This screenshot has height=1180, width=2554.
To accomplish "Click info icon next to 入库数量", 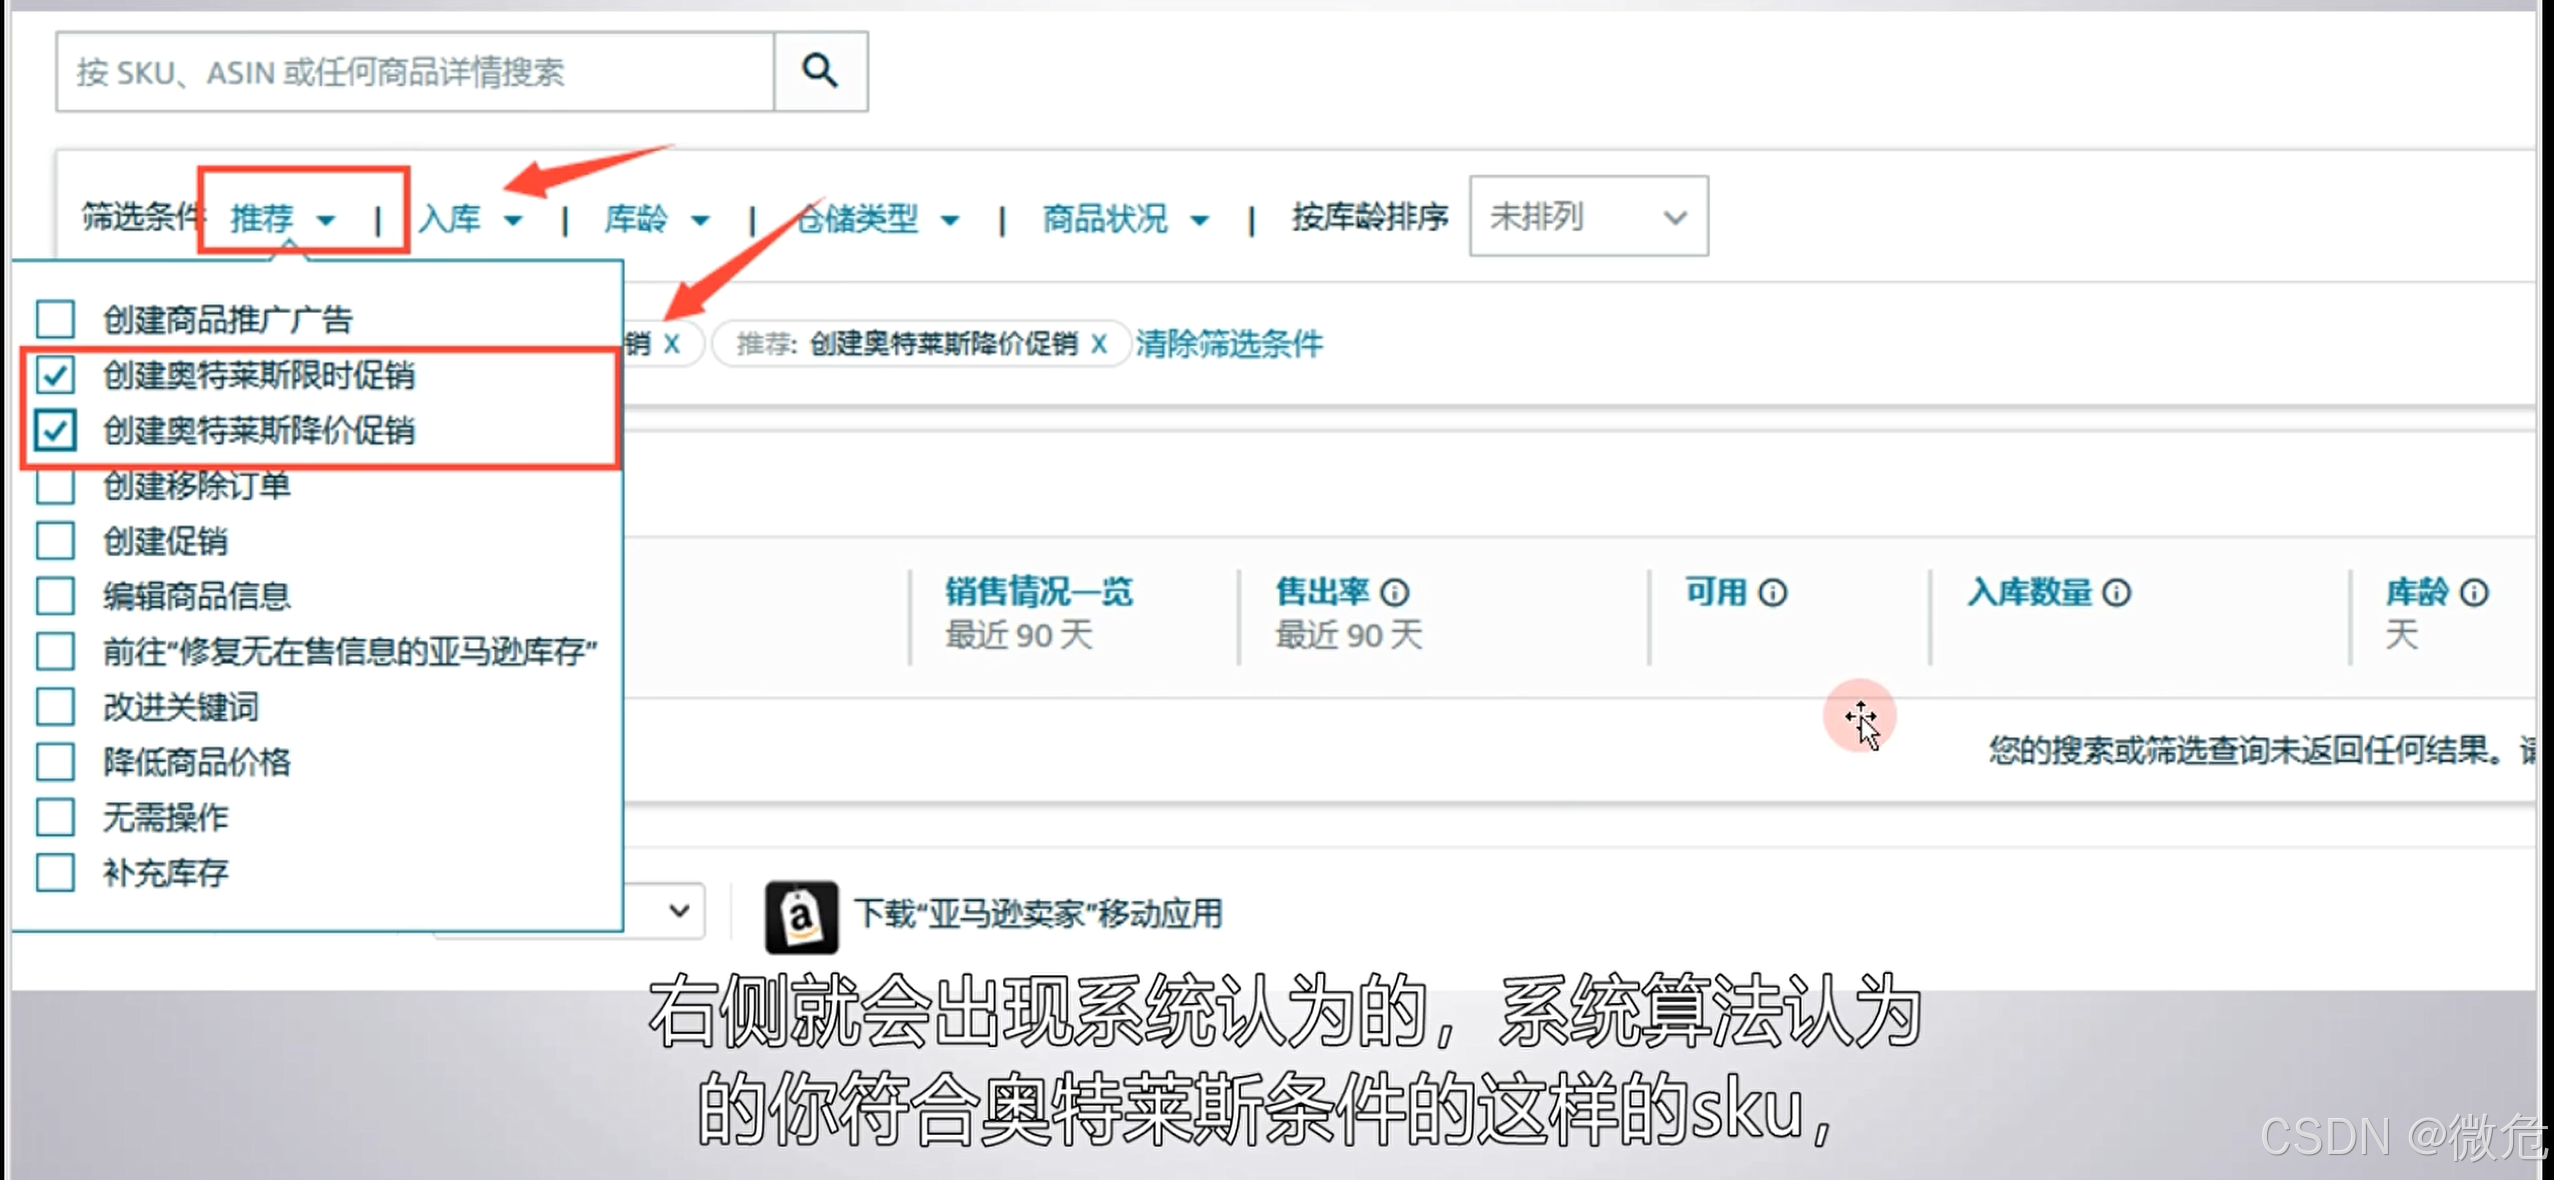I will tap(2116, 593).
